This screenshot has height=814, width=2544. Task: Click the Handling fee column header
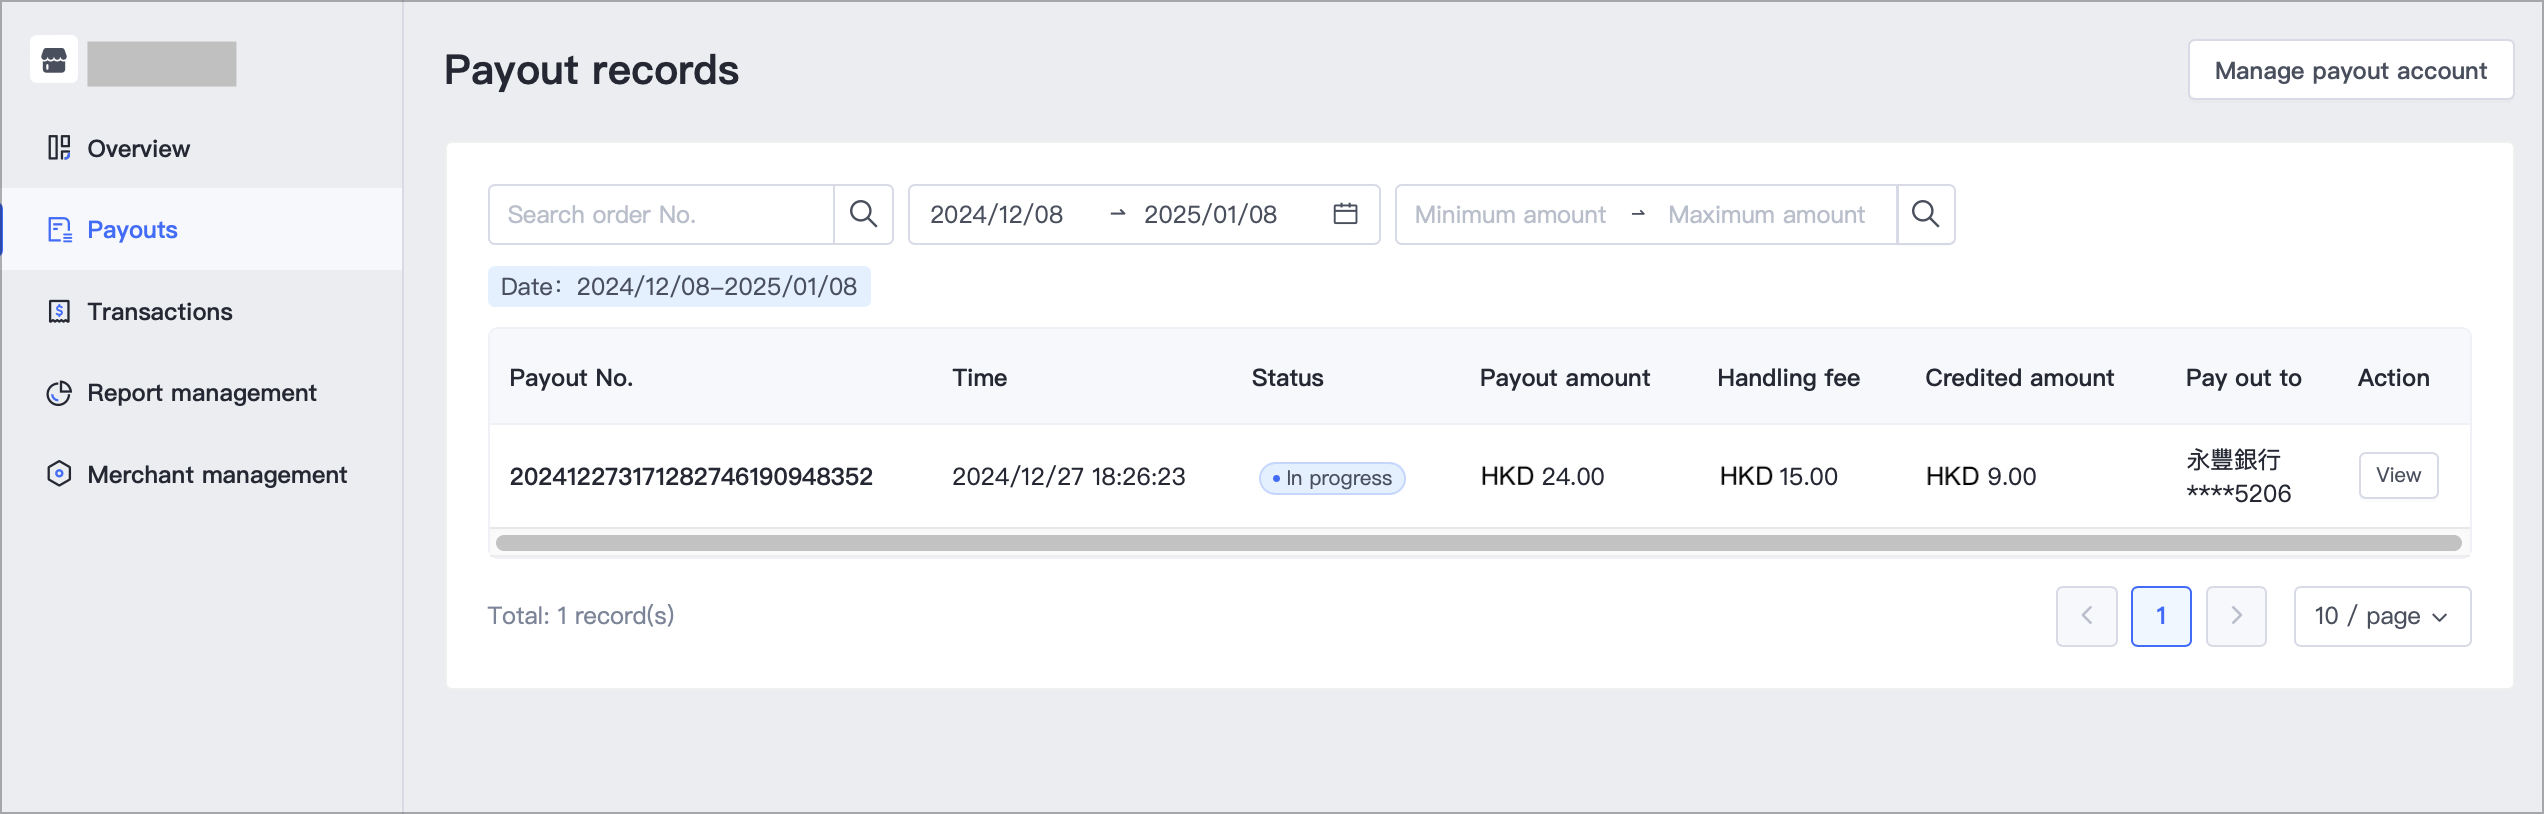pos(1788,378)
